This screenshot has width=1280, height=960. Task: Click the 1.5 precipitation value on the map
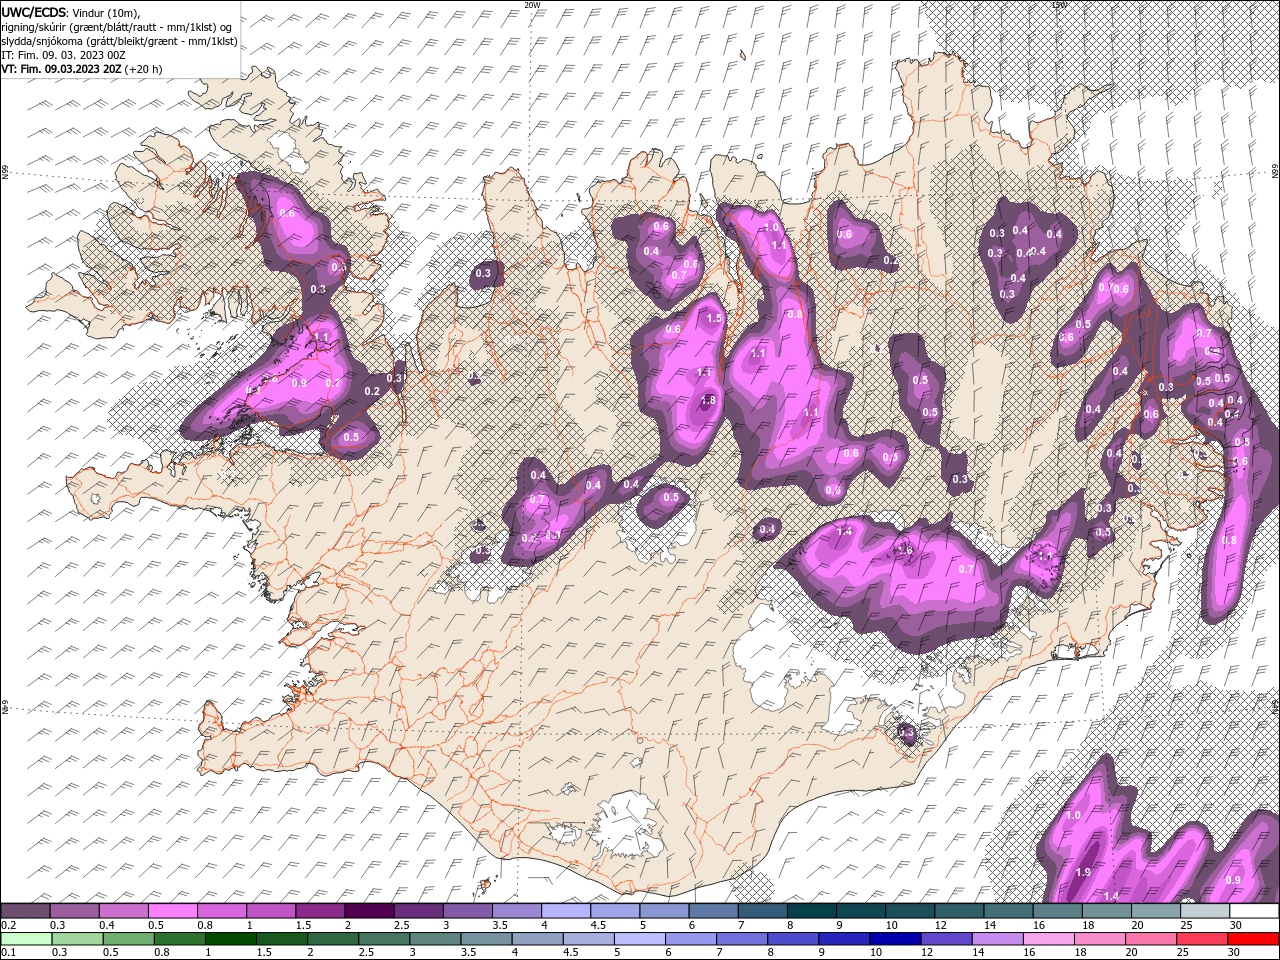pyautogui.click(x=714, y=318)
